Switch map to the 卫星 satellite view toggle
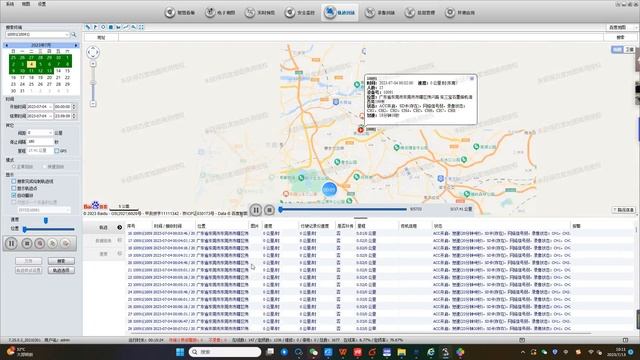This screenshot has width=640, height=360. [629, 49]
